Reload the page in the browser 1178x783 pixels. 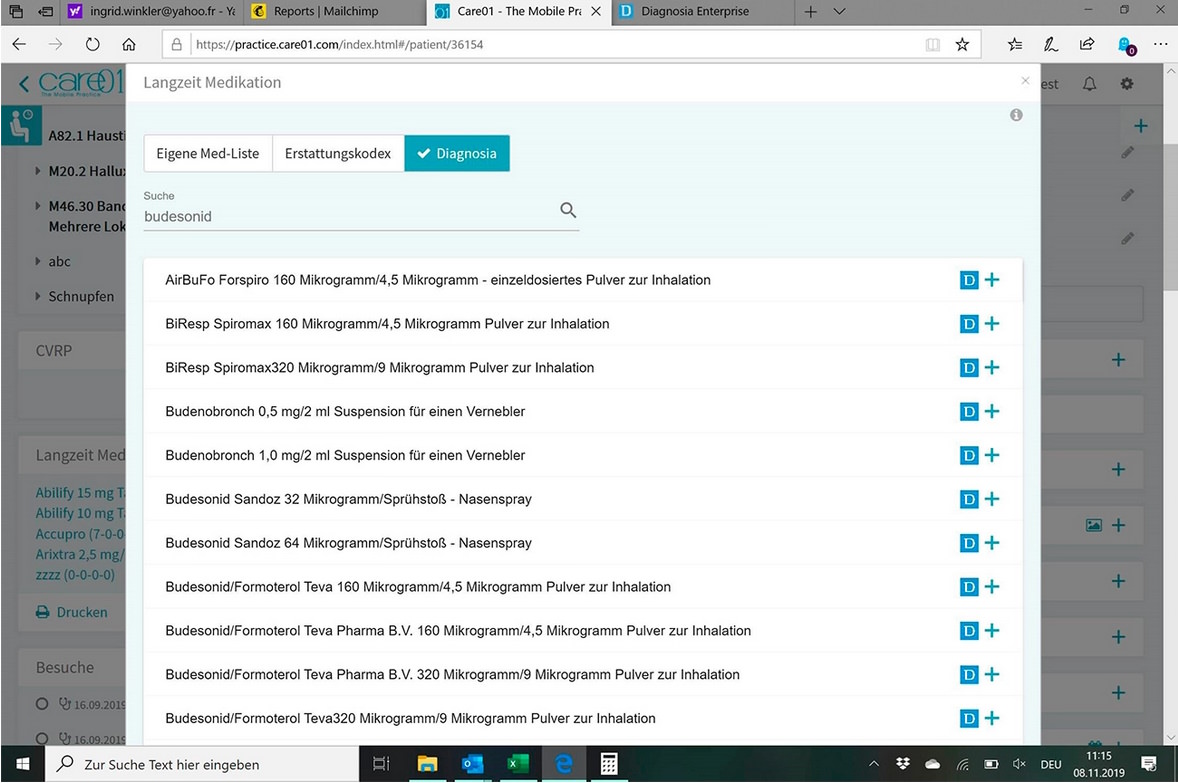coord(92,44)
